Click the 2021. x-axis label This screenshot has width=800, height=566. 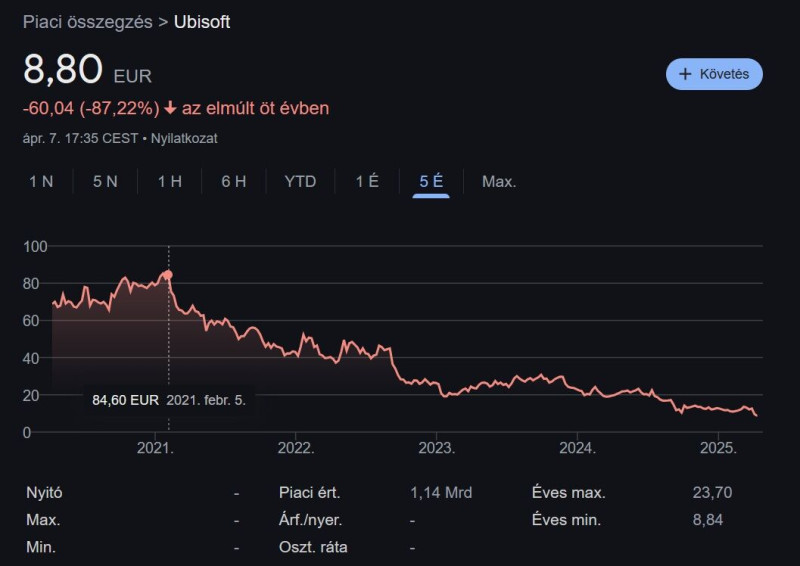155,448
